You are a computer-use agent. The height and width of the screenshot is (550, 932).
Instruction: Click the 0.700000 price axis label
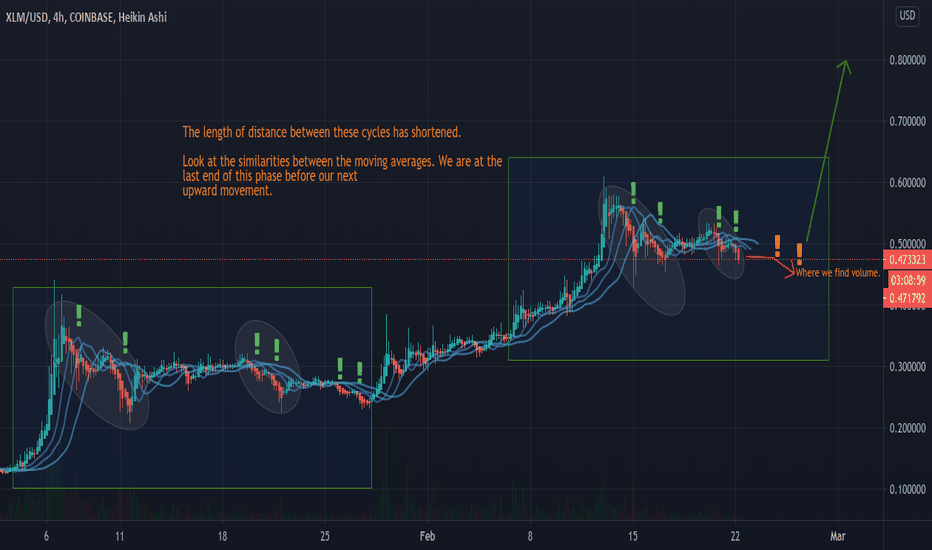907,121
